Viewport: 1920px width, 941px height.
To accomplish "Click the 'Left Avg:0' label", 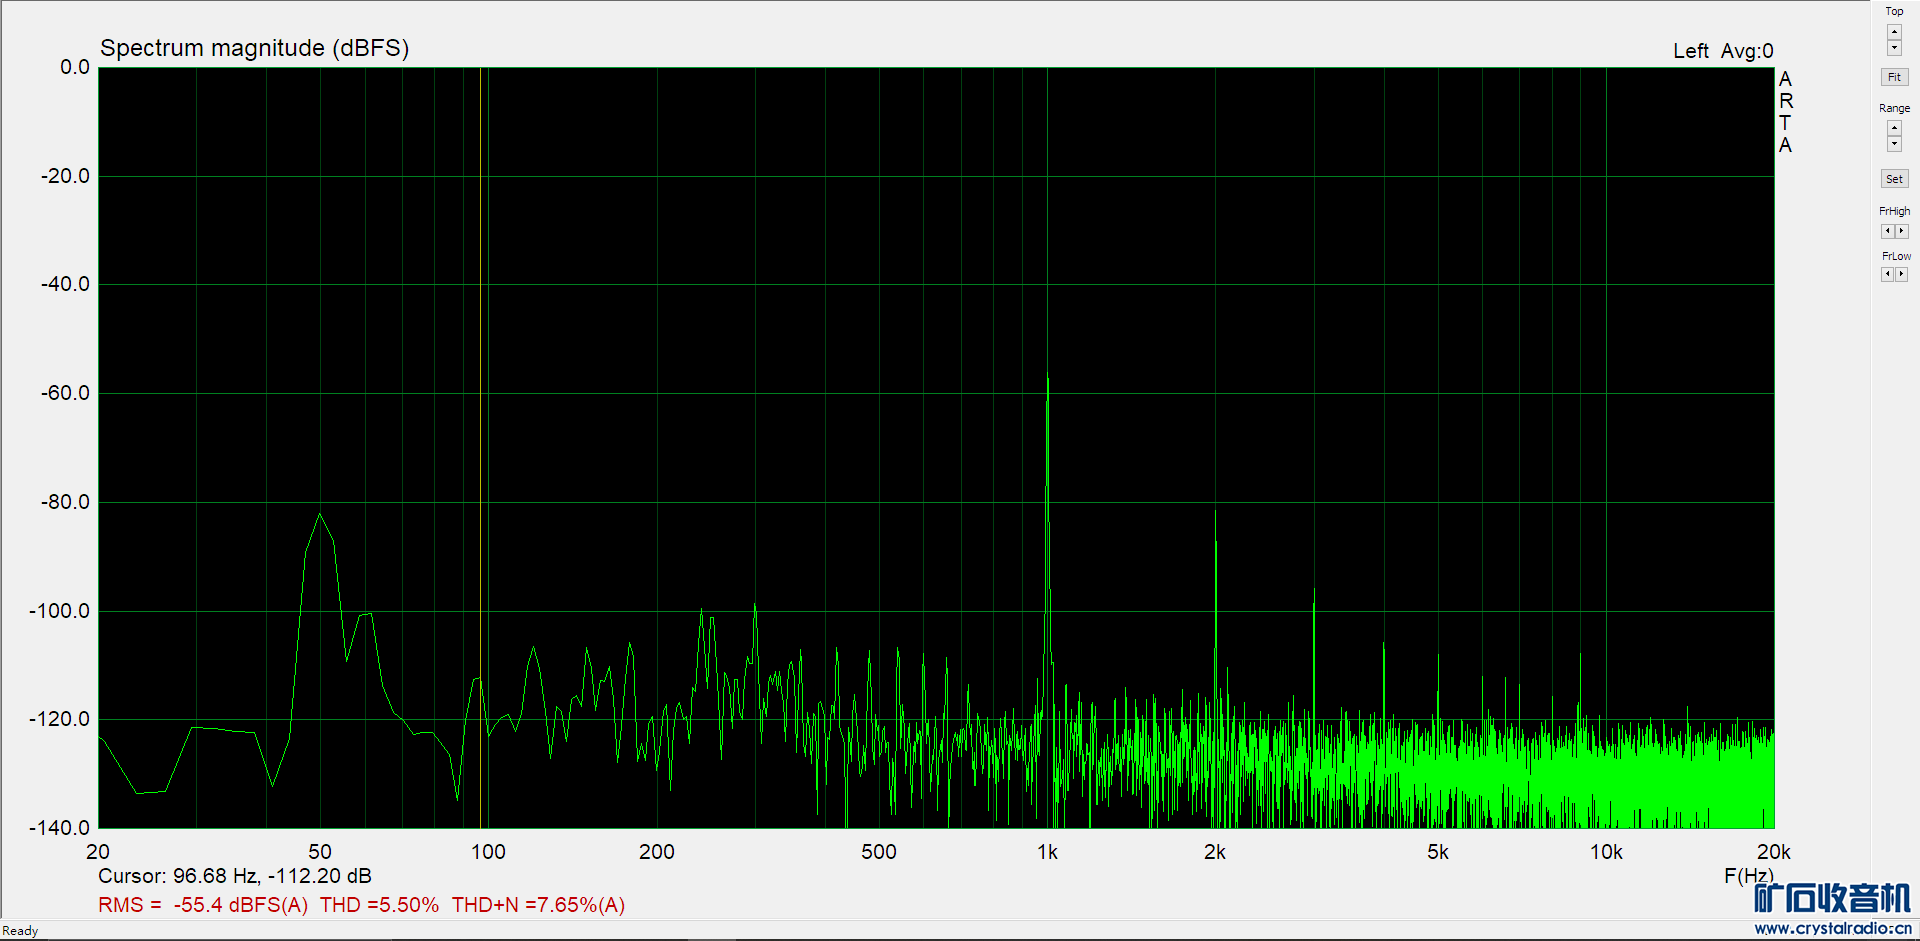I will click(1723, 51).
